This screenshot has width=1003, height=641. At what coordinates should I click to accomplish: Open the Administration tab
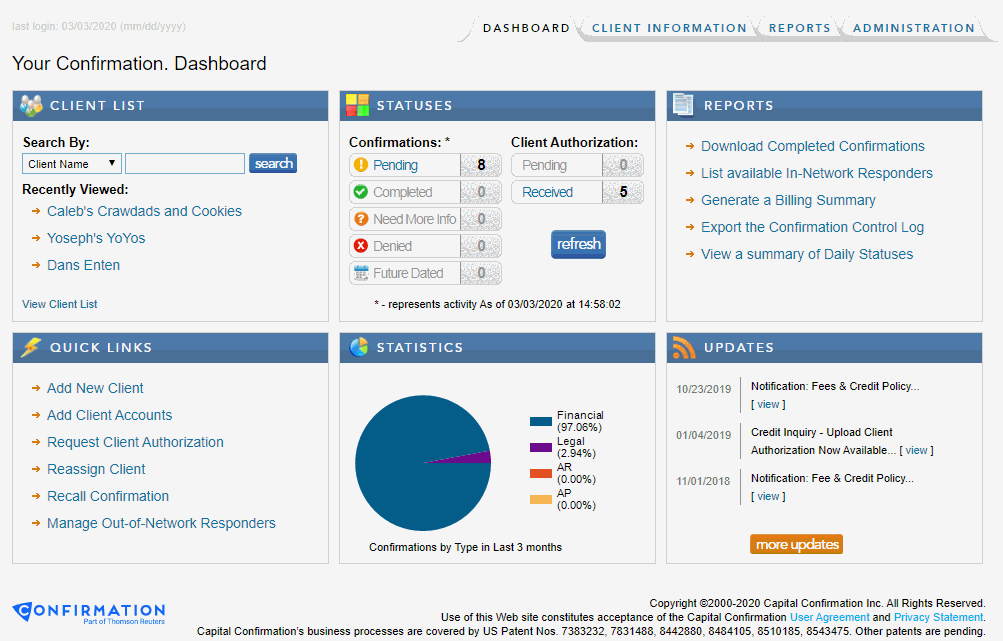point(913,28)
